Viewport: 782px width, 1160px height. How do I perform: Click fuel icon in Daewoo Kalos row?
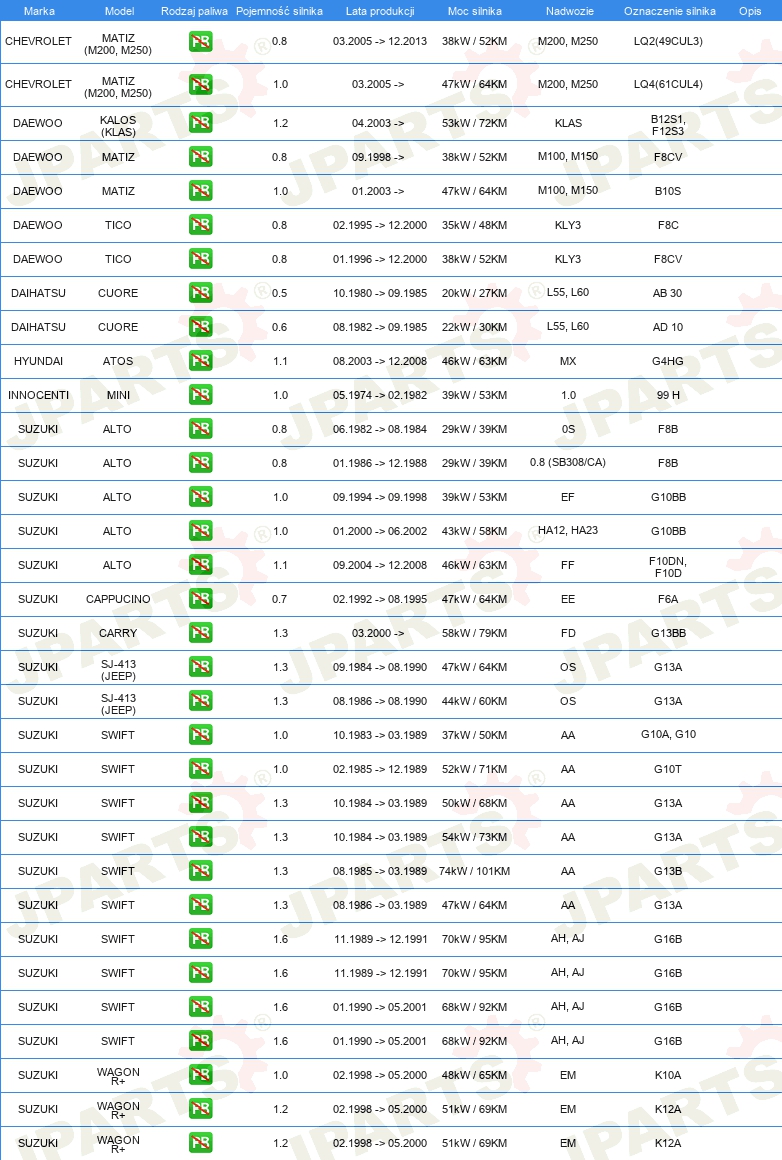[200, 123]
